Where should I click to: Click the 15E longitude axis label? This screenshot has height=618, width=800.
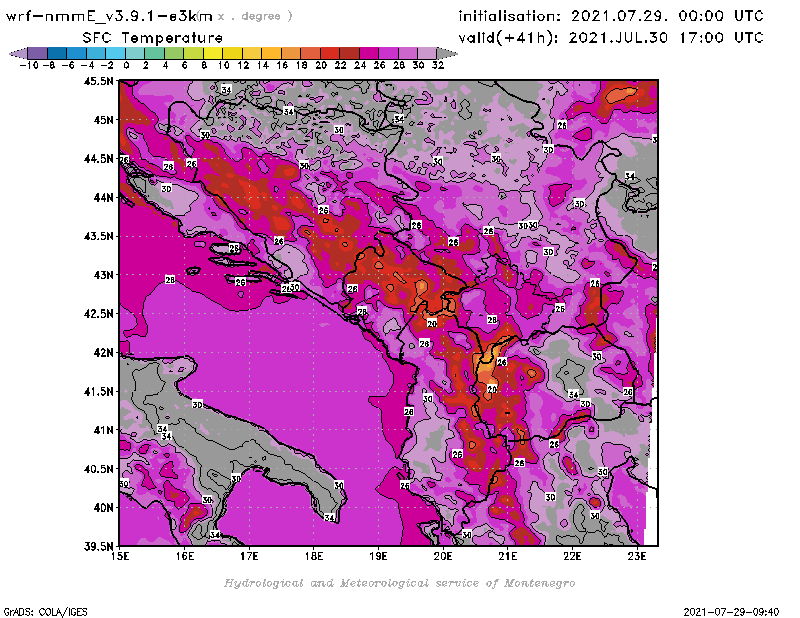coord(120,556)
